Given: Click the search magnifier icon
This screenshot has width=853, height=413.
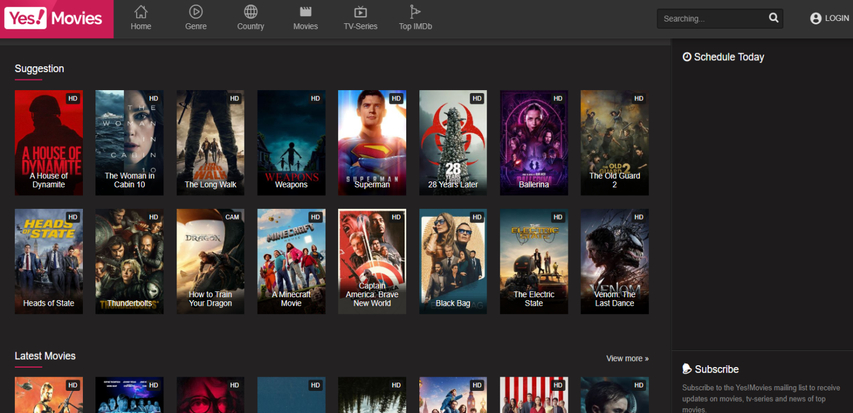Looking at the screenshot, I should pos(774,18).
